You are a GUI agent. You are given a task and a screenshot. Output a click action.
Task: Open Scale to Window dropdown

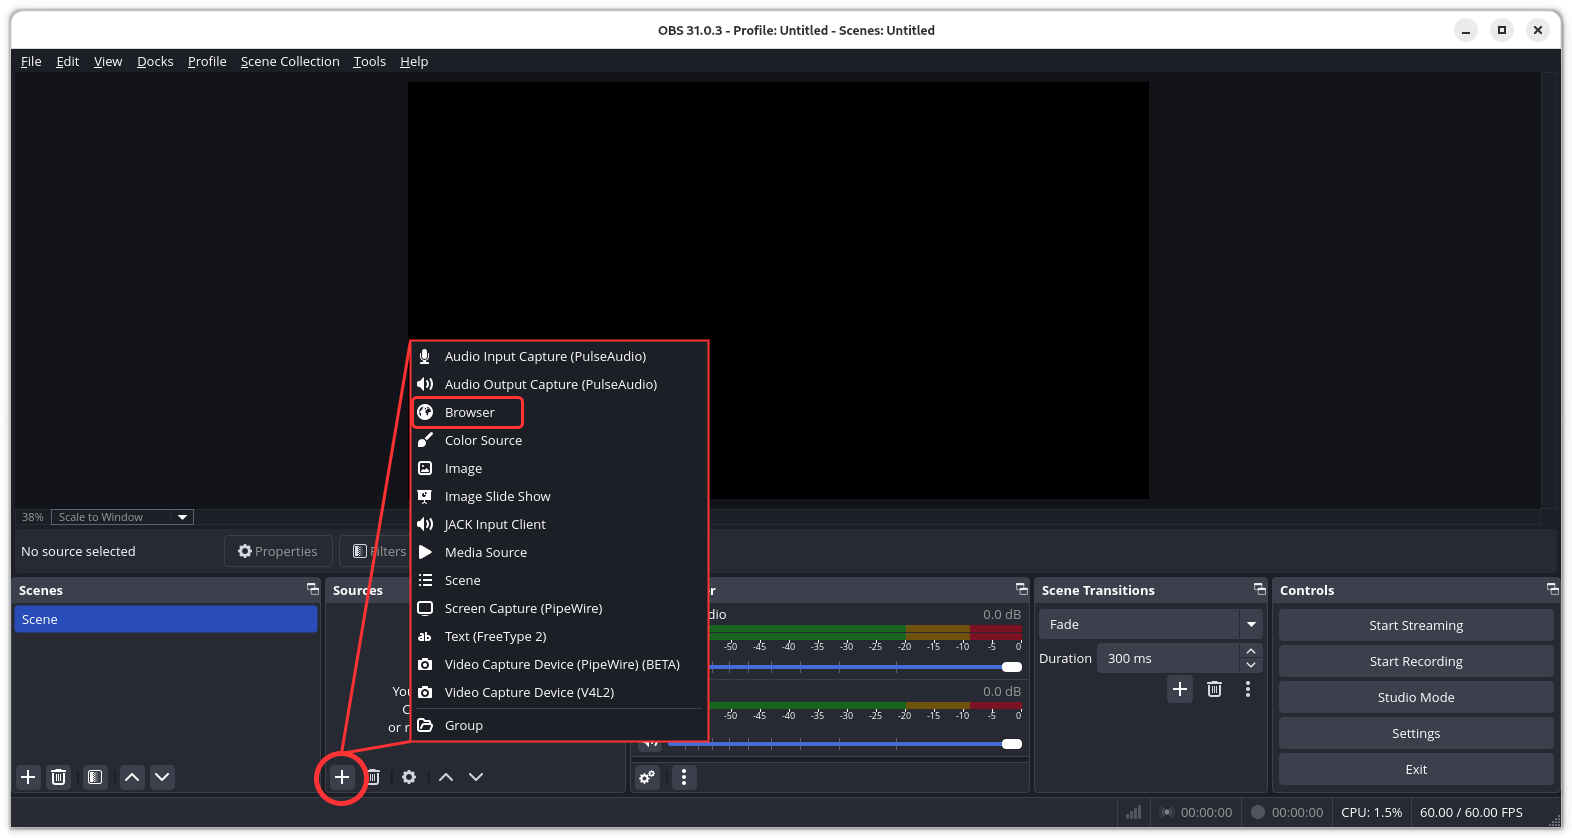pos(122,517)
